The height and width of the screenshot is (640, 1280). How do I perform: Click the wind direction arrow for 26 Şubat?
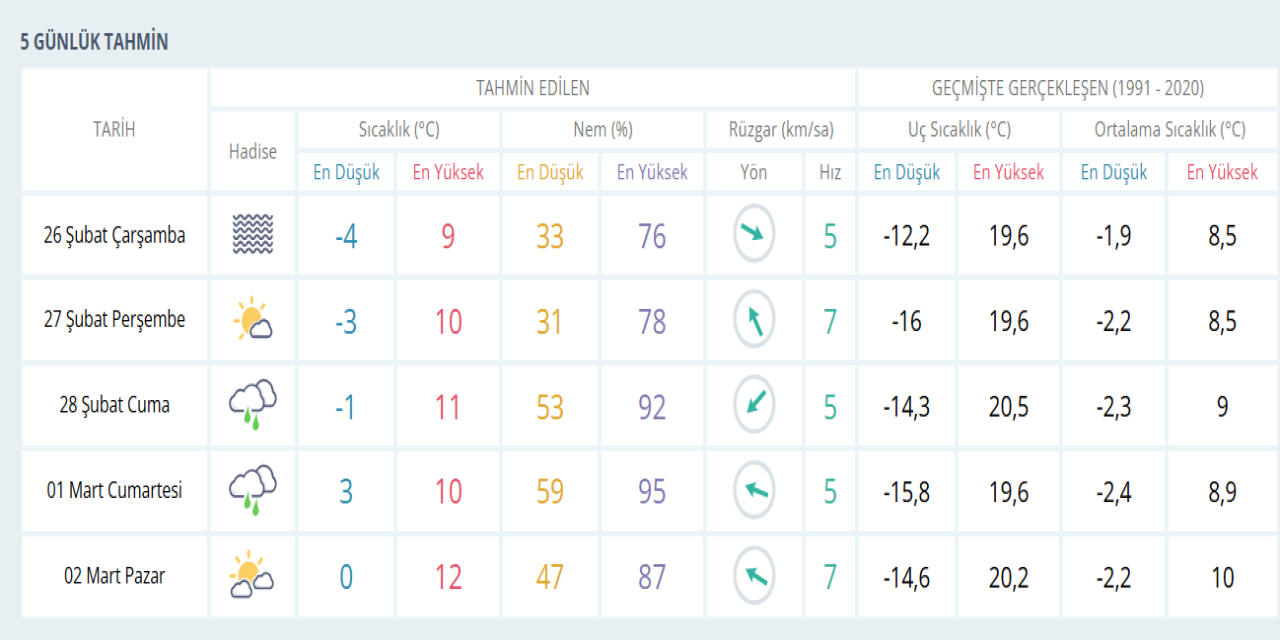click(754, 236)
